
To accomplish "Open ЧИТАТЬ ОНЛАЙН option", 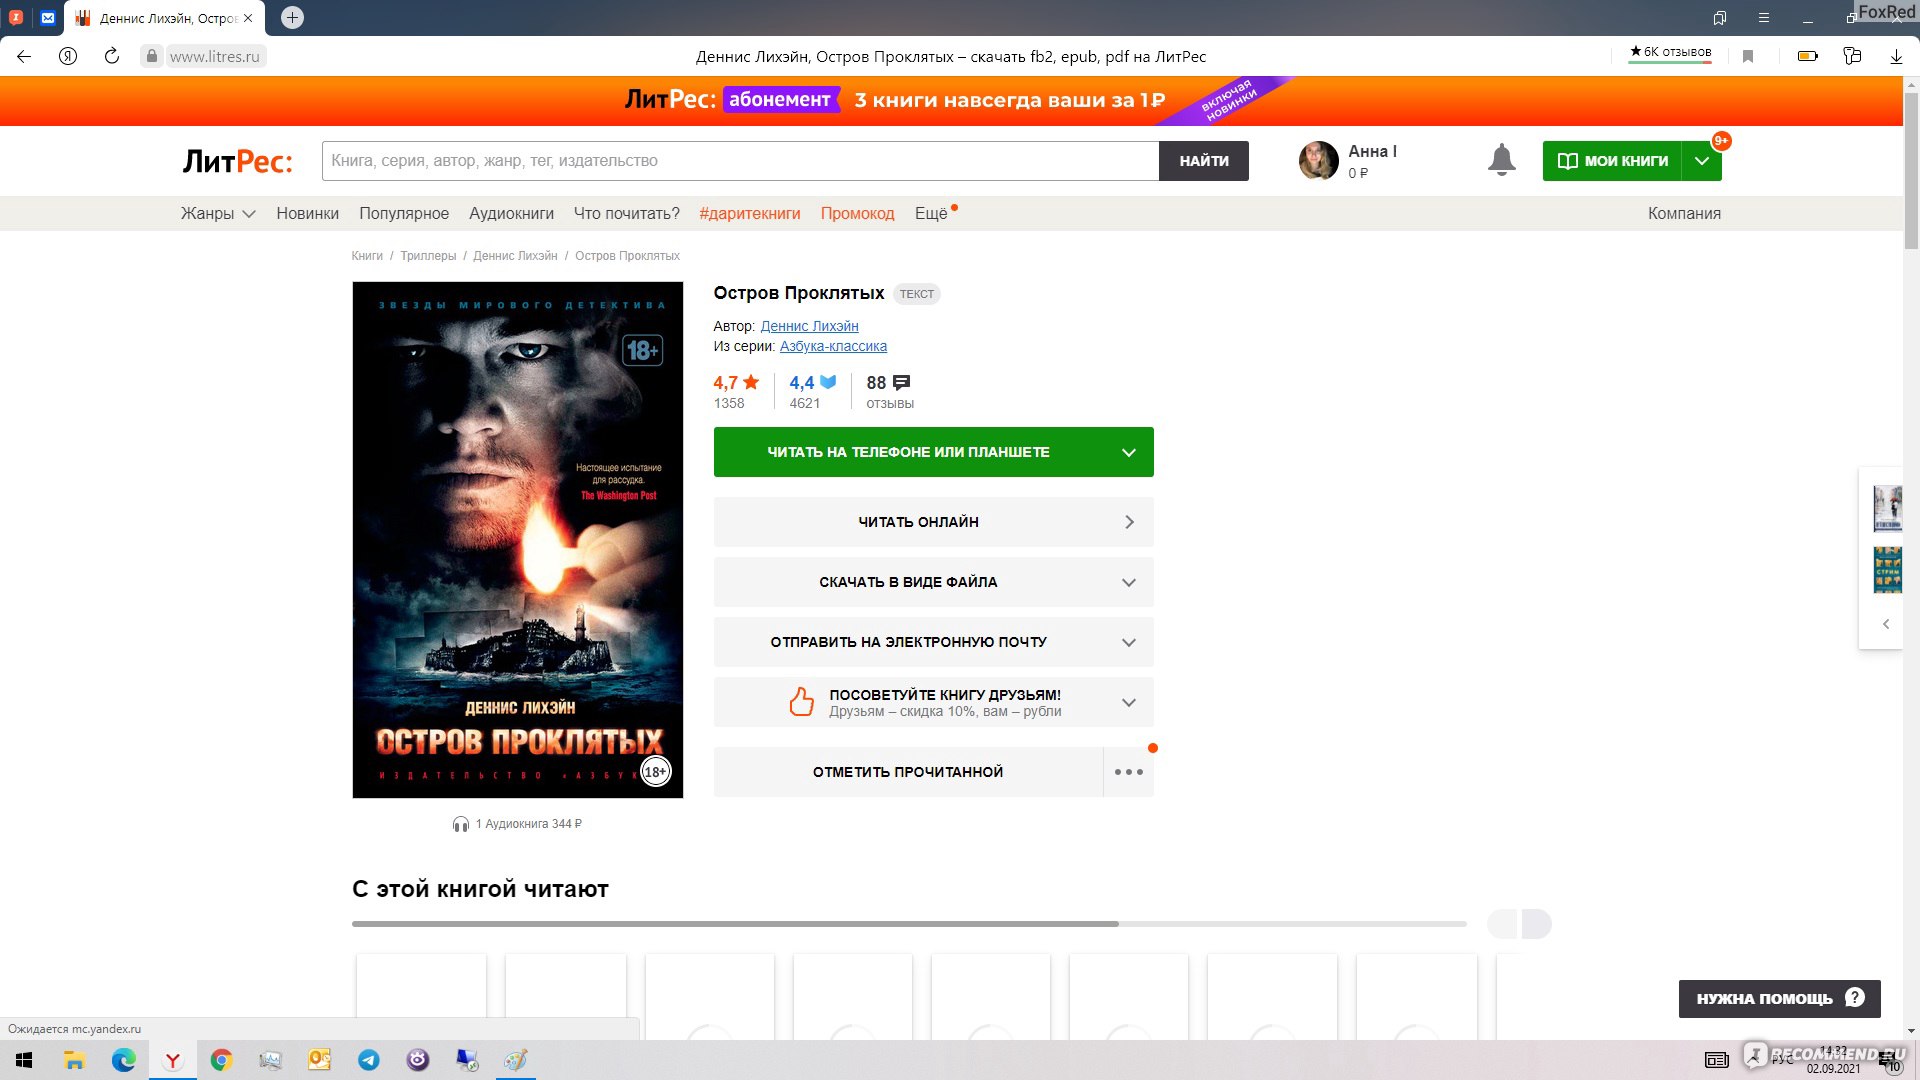I will 933,522.
